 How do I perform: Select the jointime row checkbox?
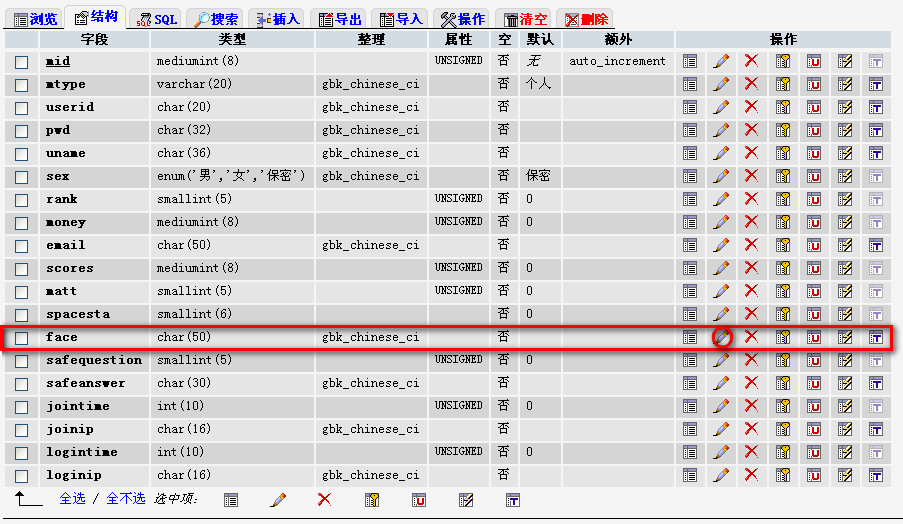pos(22,407)
